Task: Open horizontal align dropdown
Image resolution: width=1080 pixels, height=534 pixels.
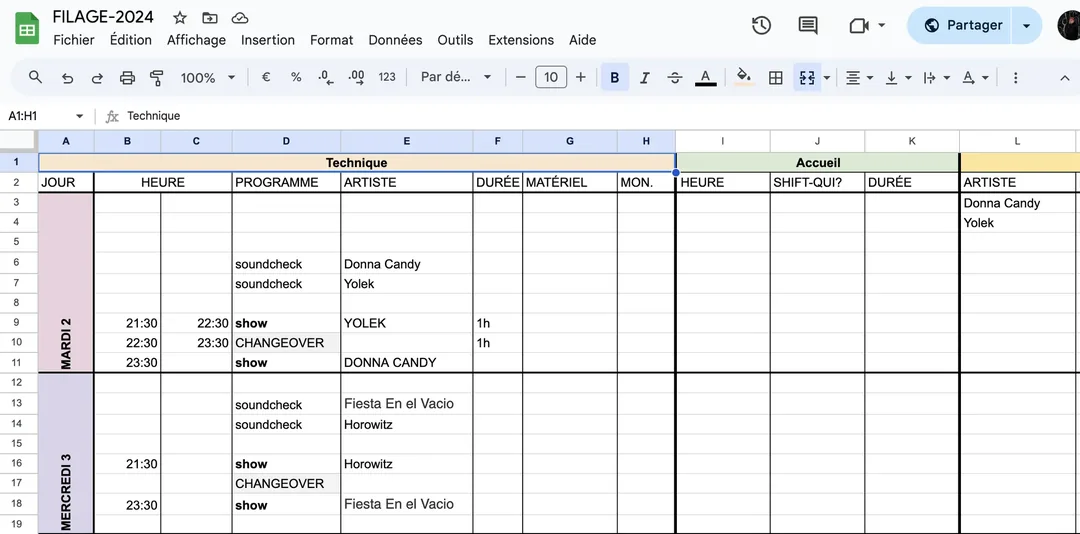Action: tap(858, 77)
